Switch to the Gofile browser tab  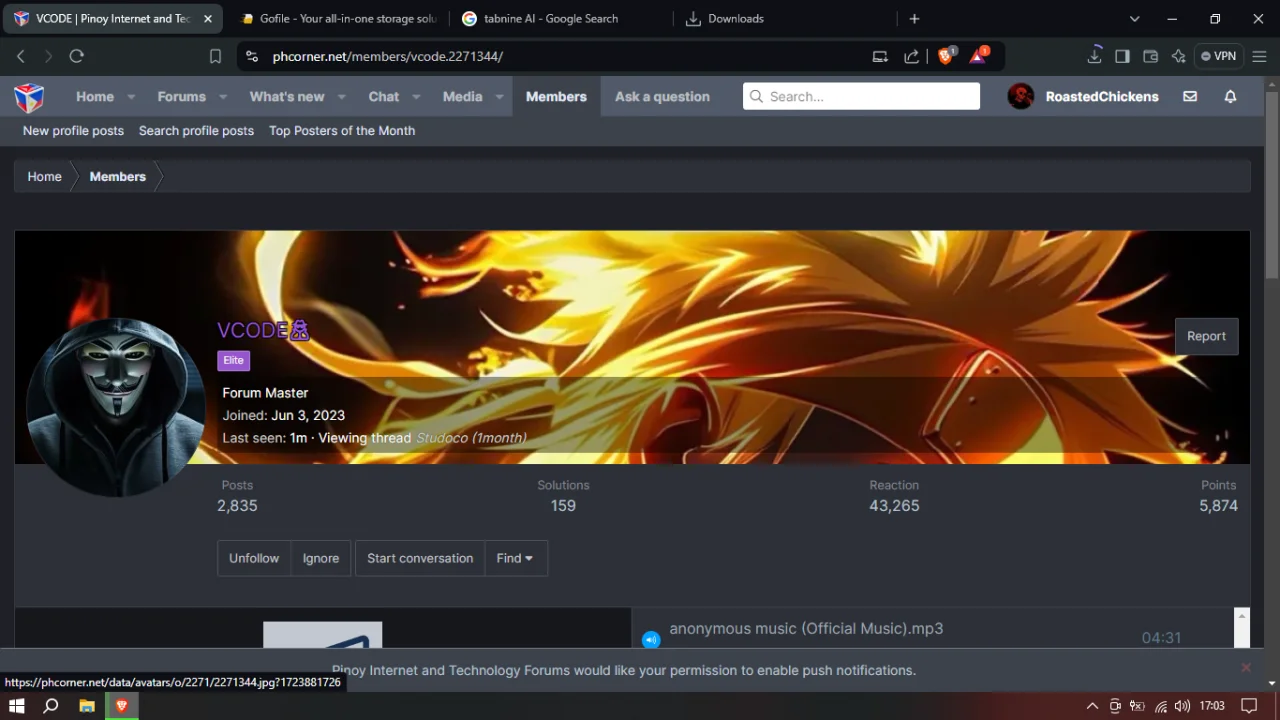pos(338,18)
